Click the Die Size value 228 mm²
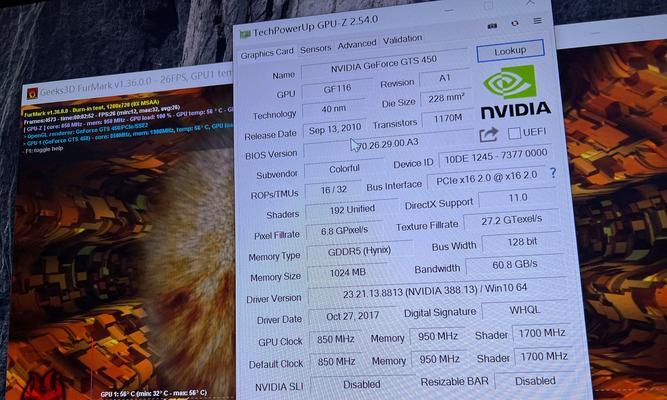This screenshot has height=400, width=667. (x=446, y=99)
